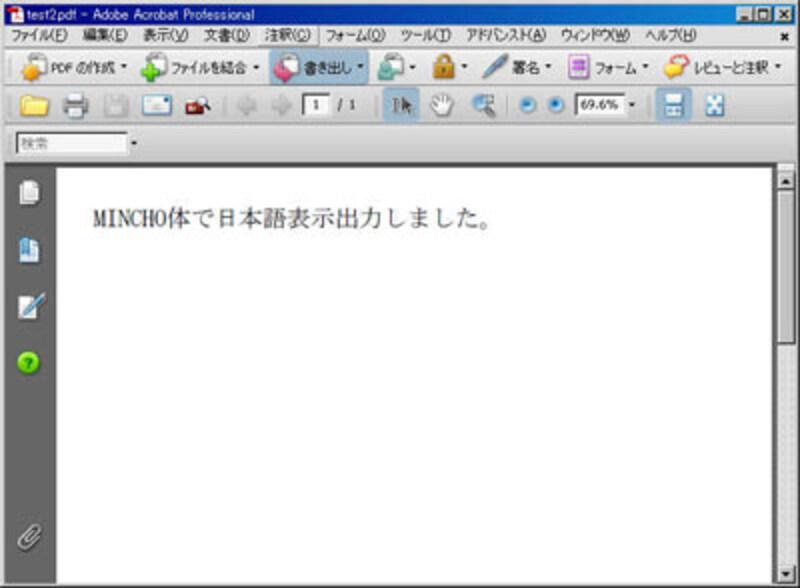Click the Print icon
Screen dimensions: 800x588
pos(75,106)
